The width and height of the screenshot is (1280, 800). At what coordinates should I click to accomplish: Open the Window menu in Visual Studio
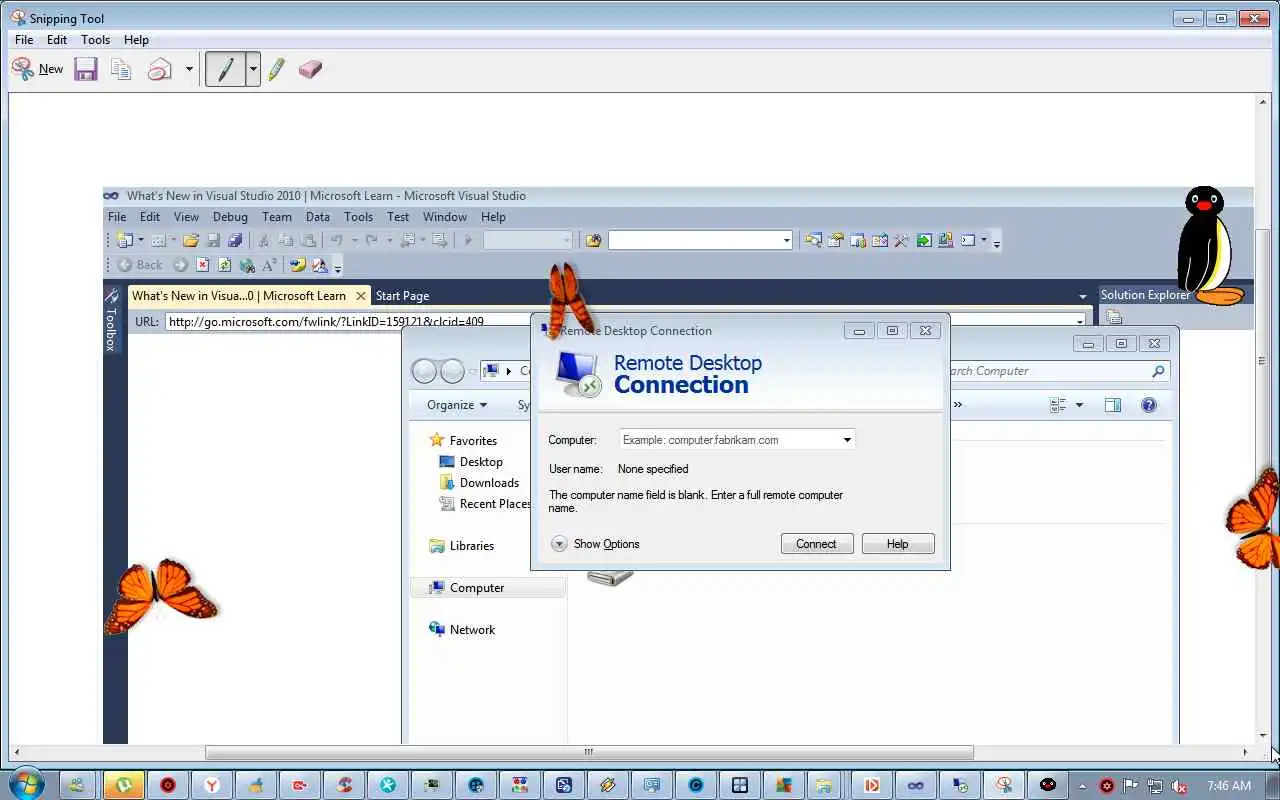(445, 217)
